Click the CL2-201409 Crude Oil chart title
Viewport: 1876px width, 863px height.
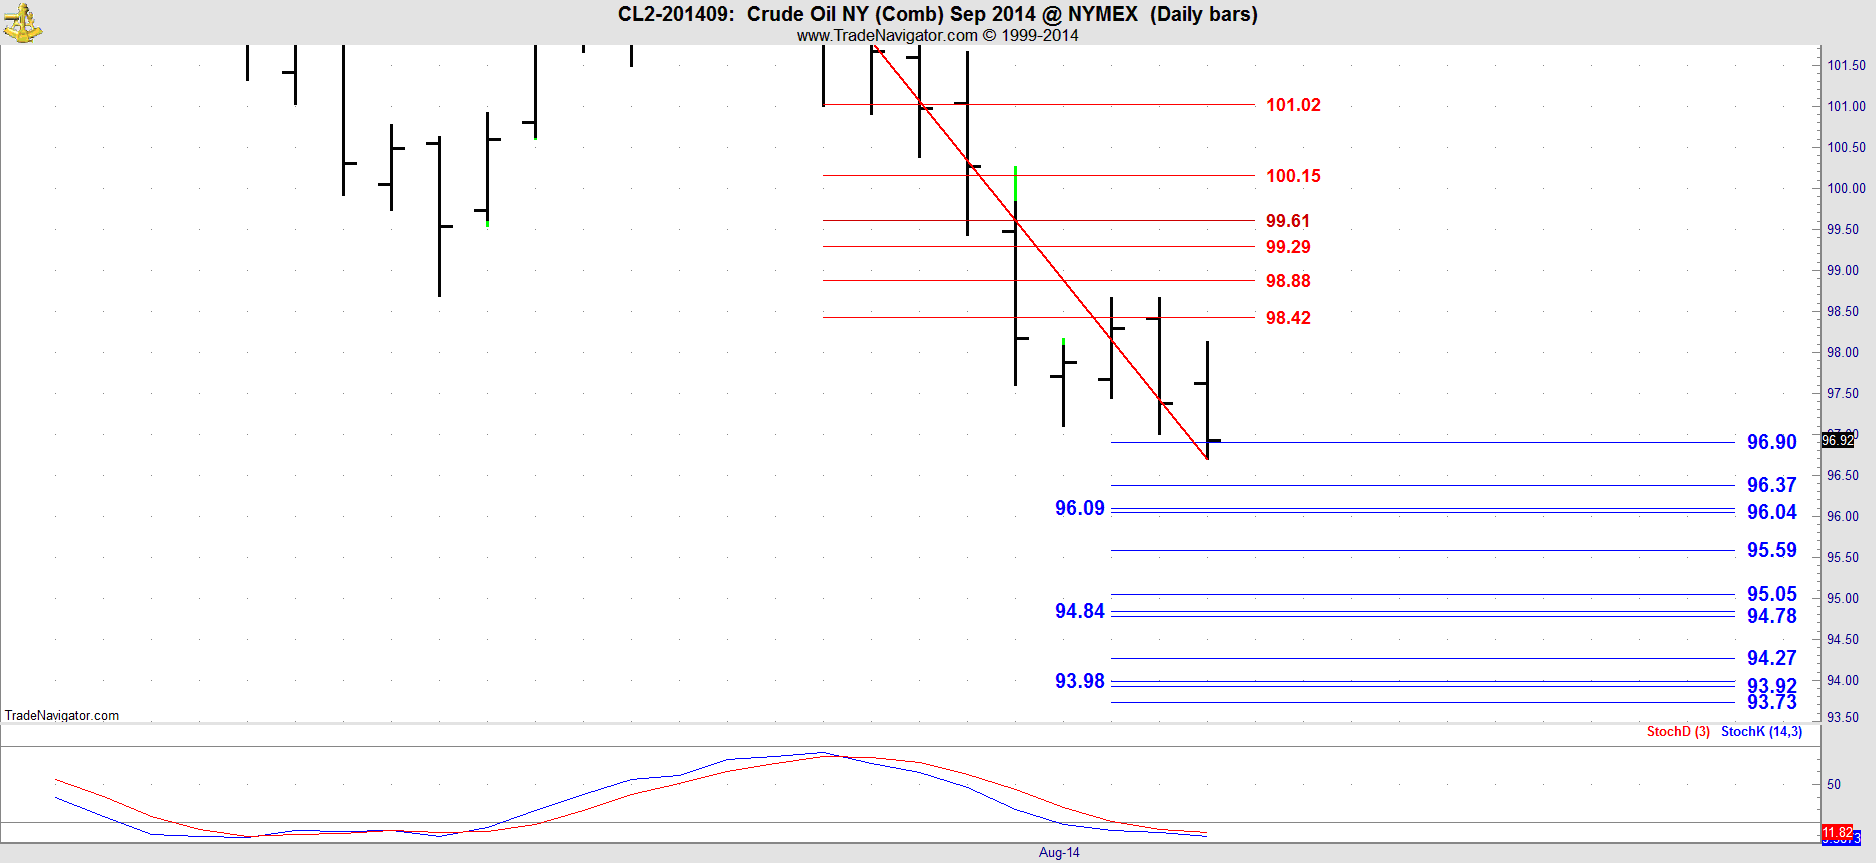(x=937, y=14)
